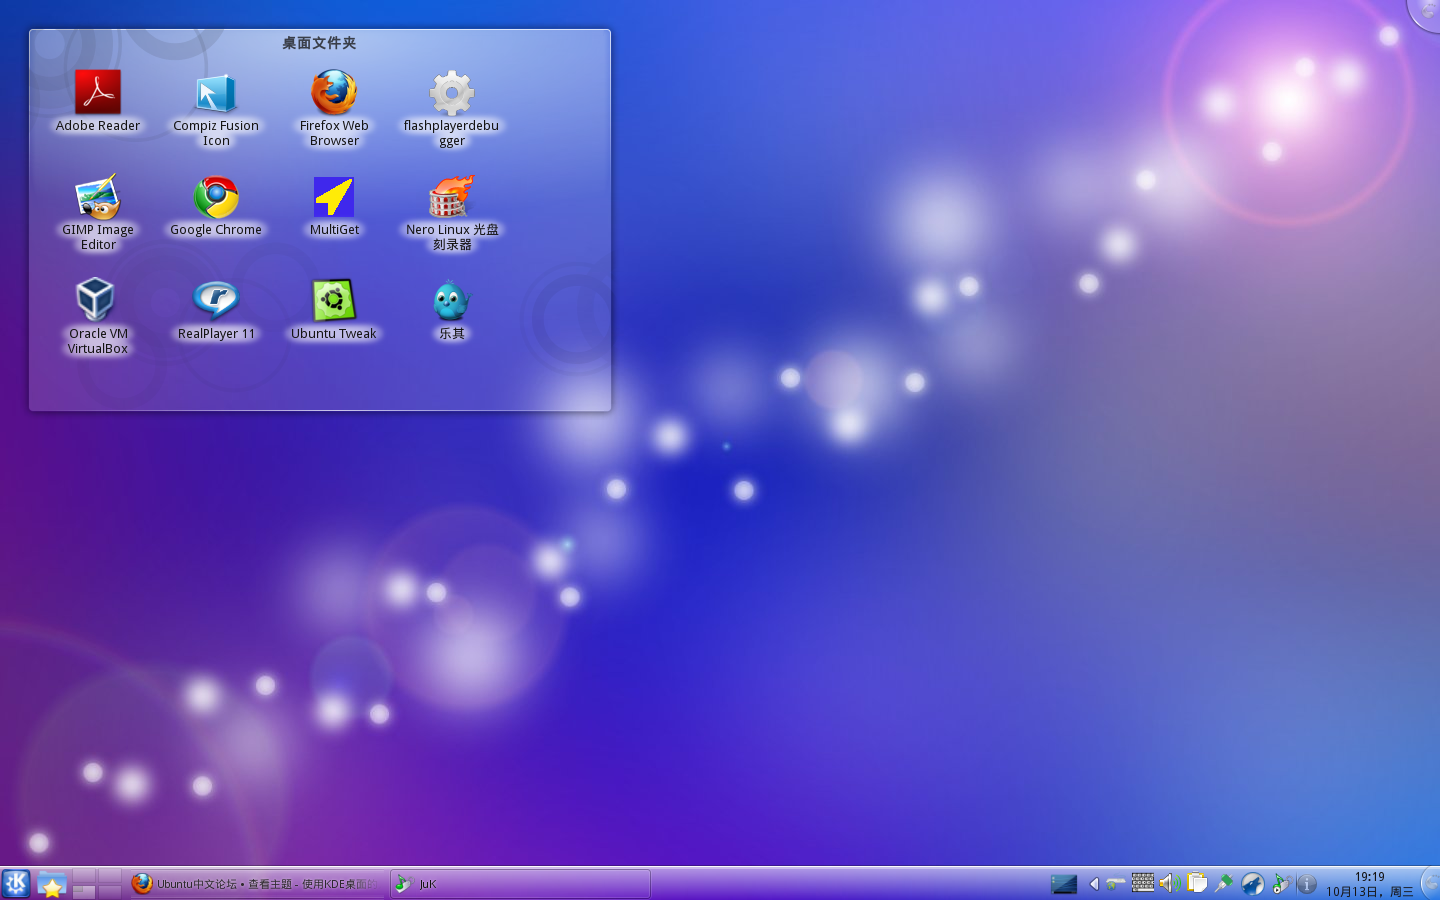
Task: Open the volume speaker tray icon
Action: (1170, 884)
